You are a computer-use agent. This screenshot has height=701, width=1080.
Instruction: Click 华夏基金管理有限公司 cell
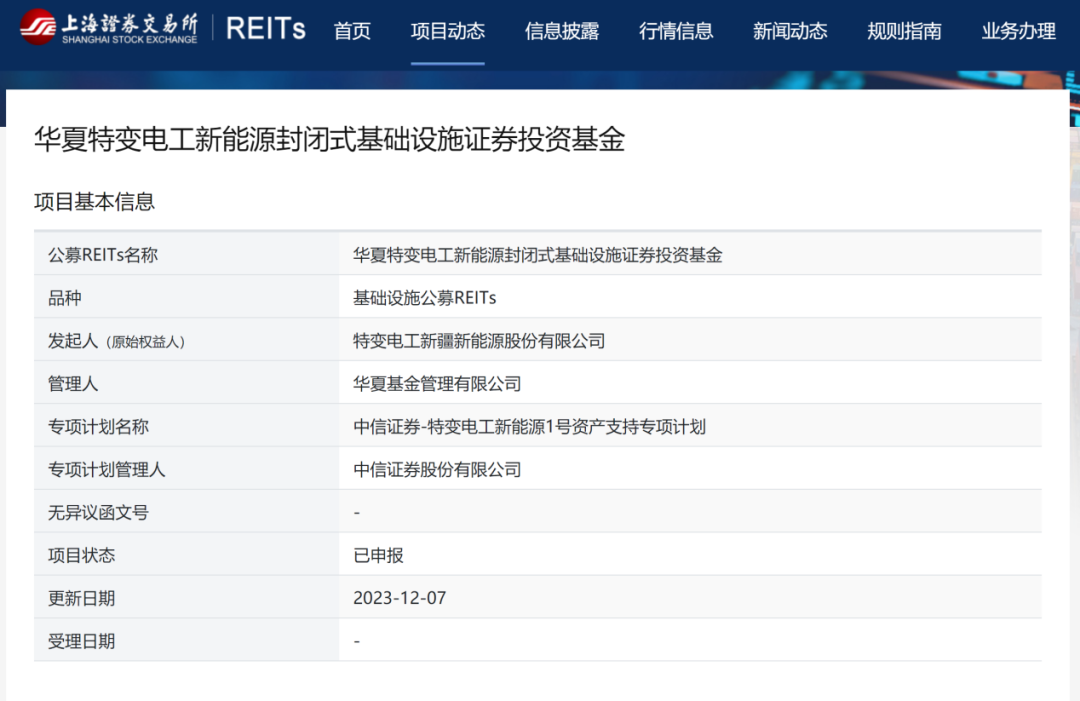coord(437,384)
